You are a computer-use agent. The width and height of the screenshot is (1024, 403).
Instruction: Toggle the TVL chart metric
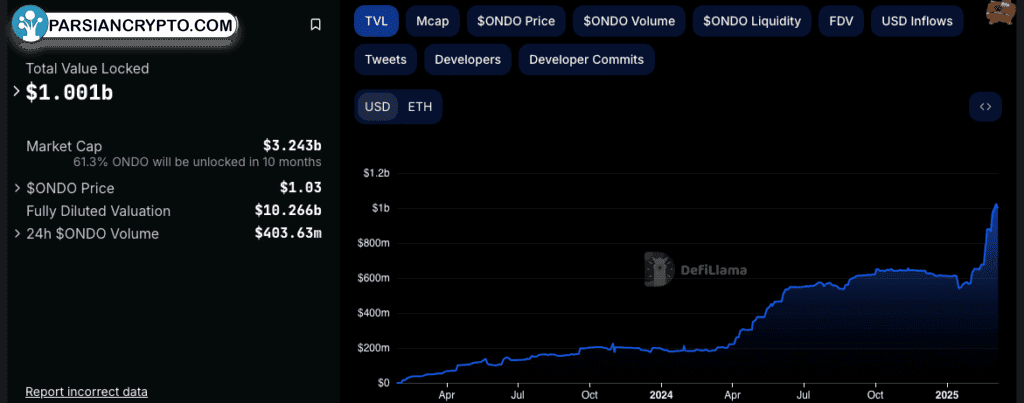[x=376, y=21]
